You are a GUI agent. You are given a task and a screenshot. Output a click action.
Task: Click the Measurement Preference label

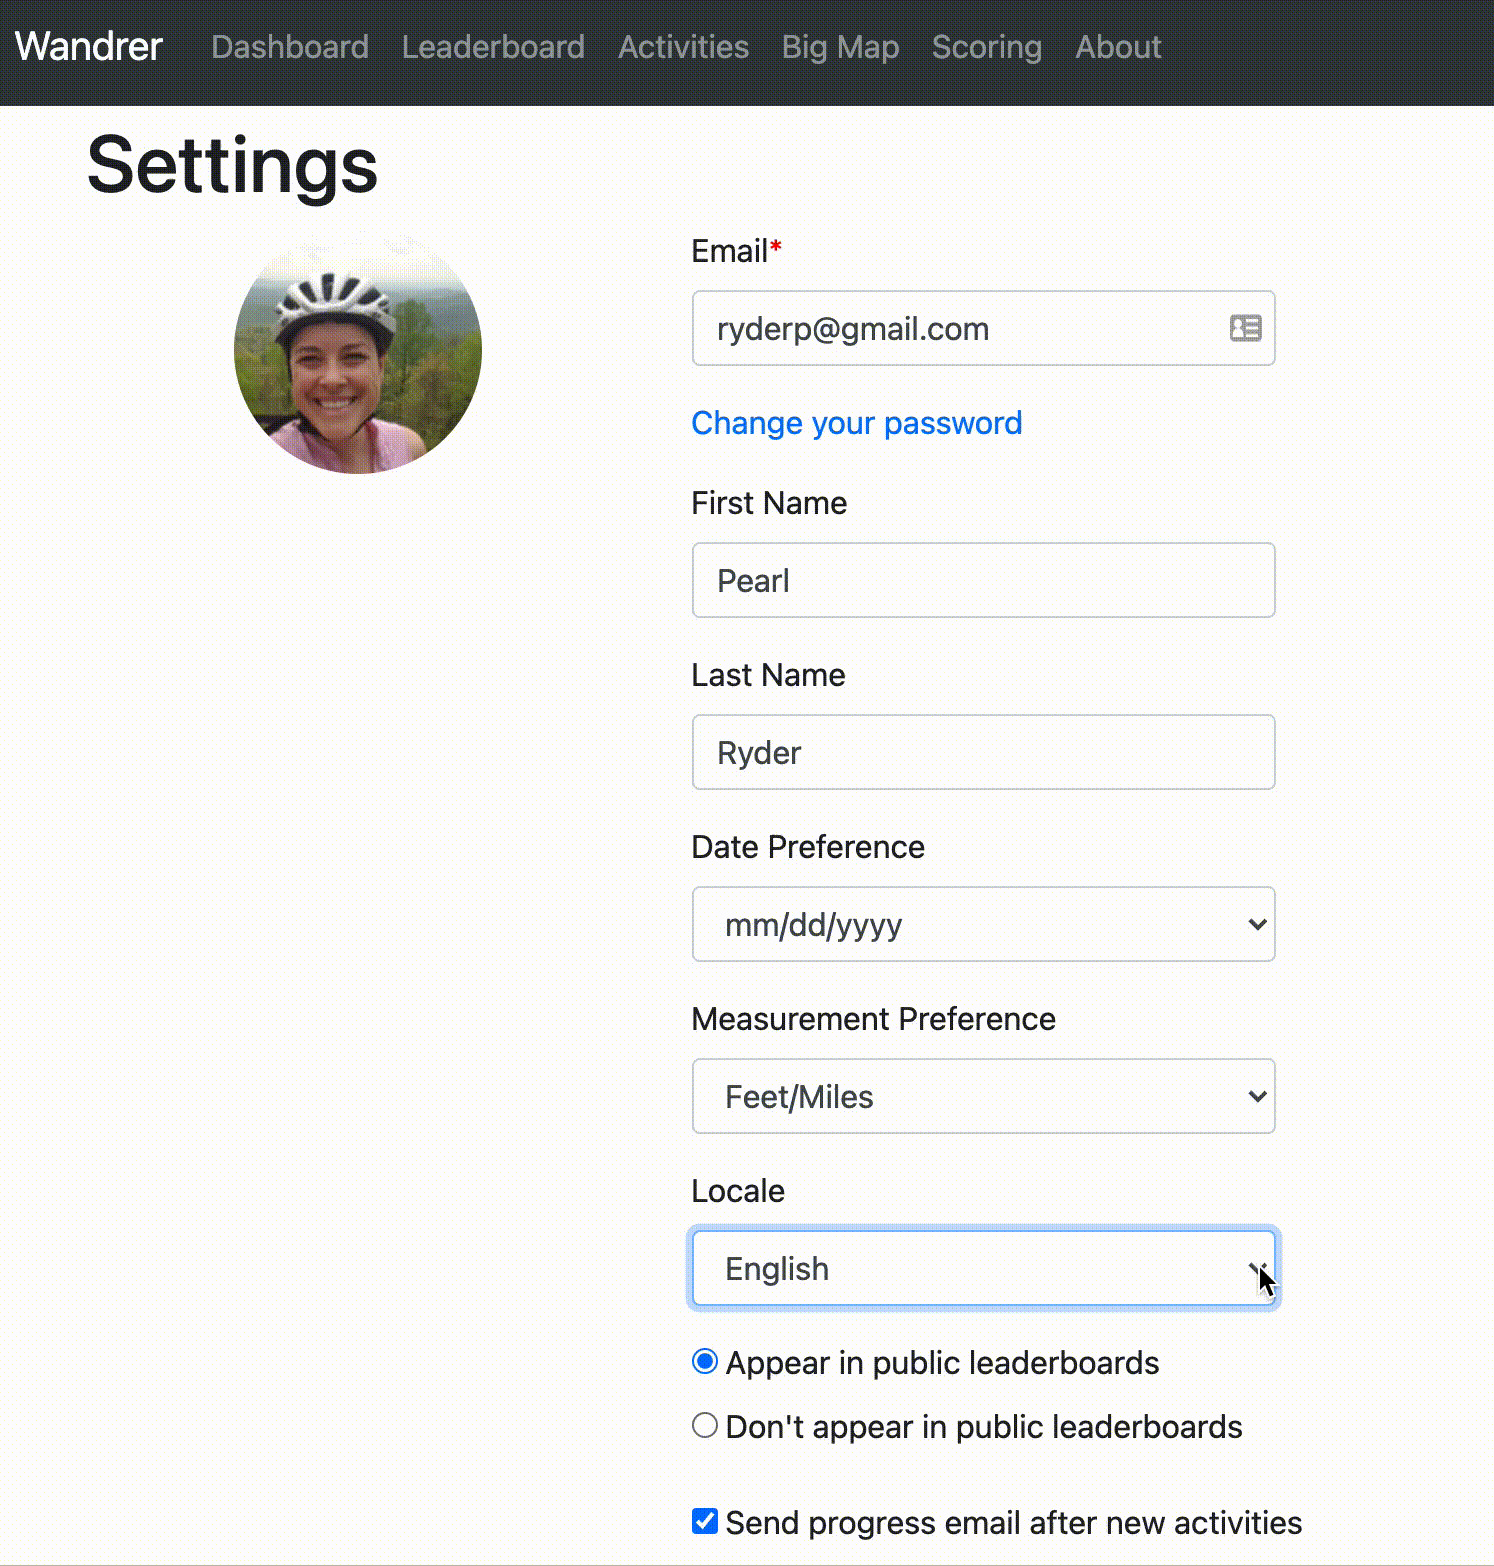click(873, 1019)
